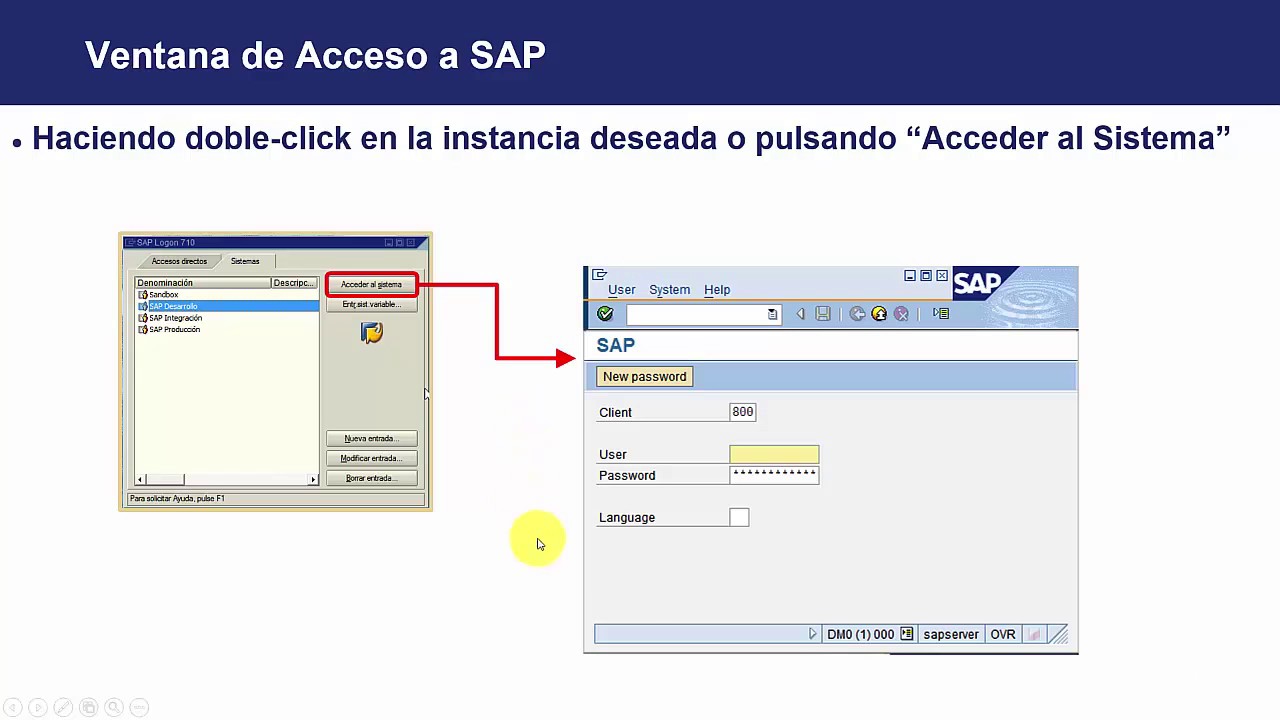1280x720 pixels.
Task: Click the Nueva entrada button
Action: (371, 439)
